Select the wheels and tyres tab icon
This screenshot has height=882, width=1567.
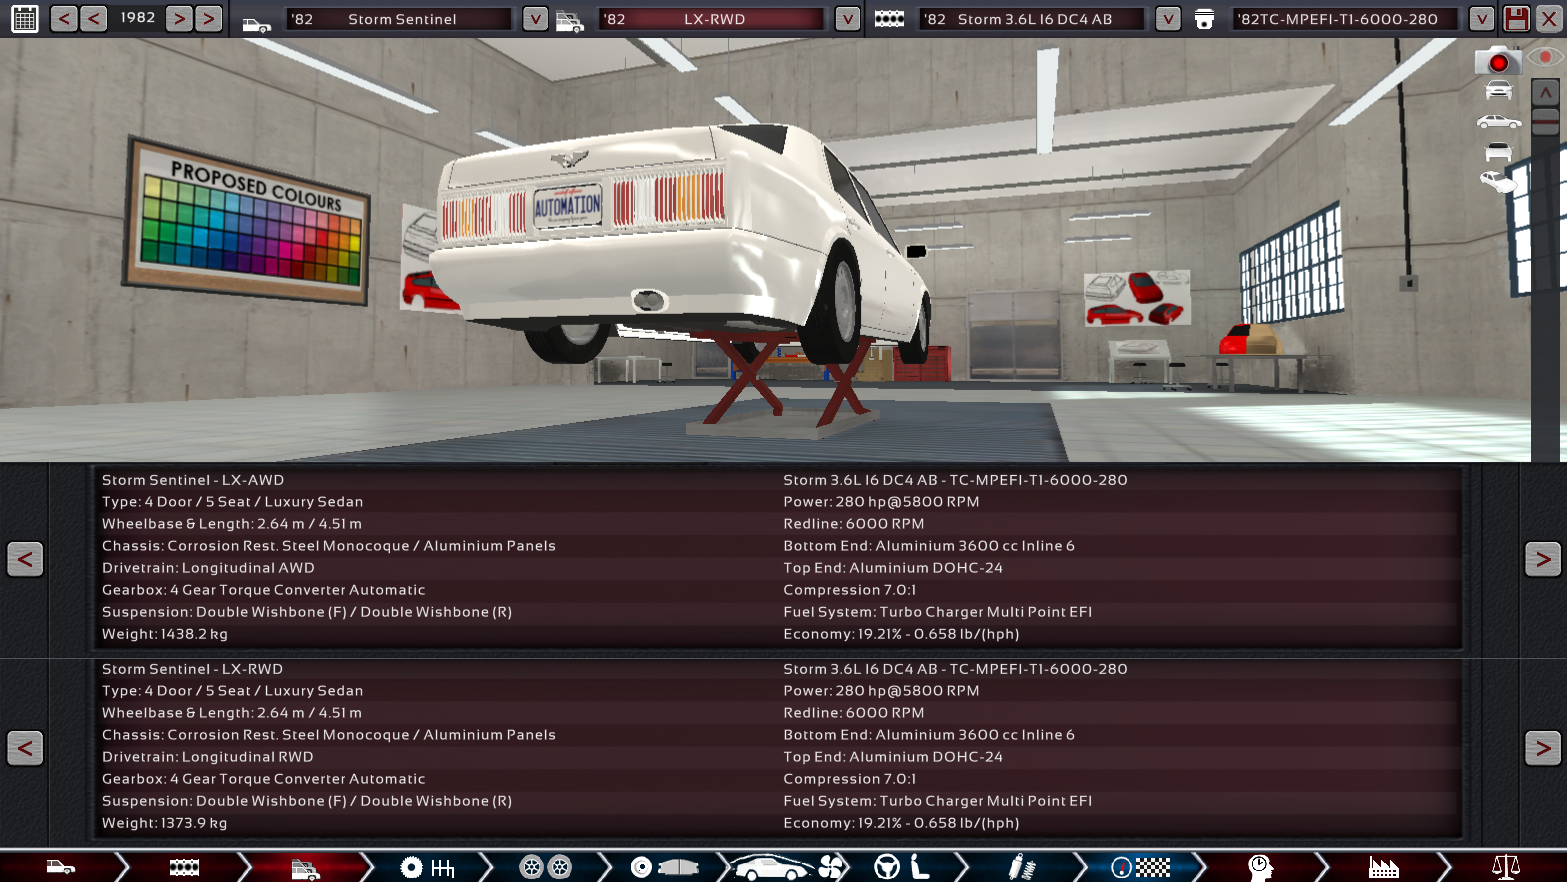(545, 866)
